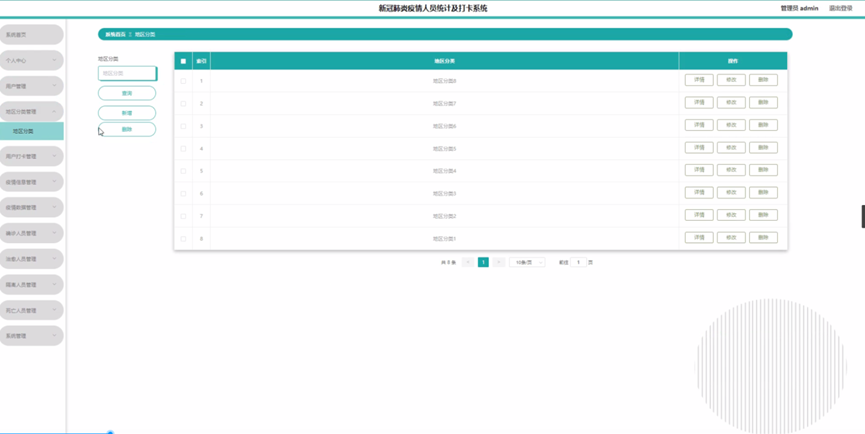Click 删除 for row 地区分类4
The image size is (865, 434).
pyautogui.click(x=763, y=170)
